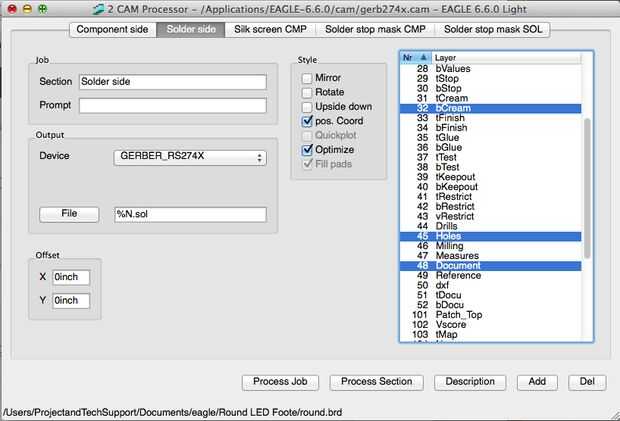Click the Process Job button

(280, 382)
